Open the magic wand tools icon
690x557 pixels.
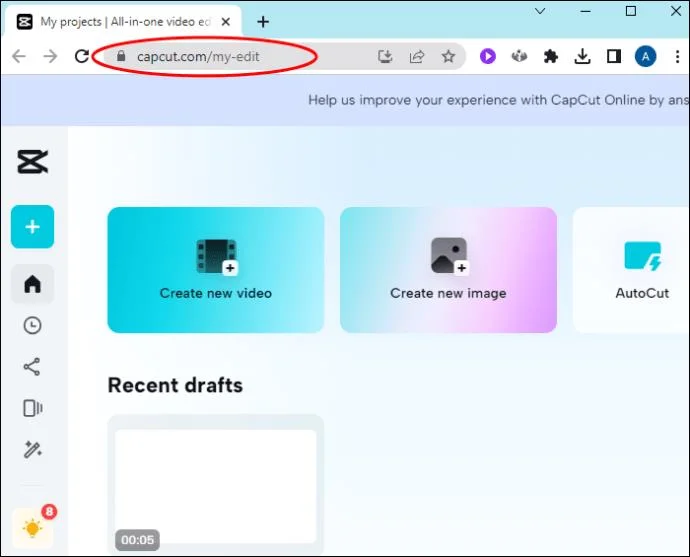[x=33, y=449]
